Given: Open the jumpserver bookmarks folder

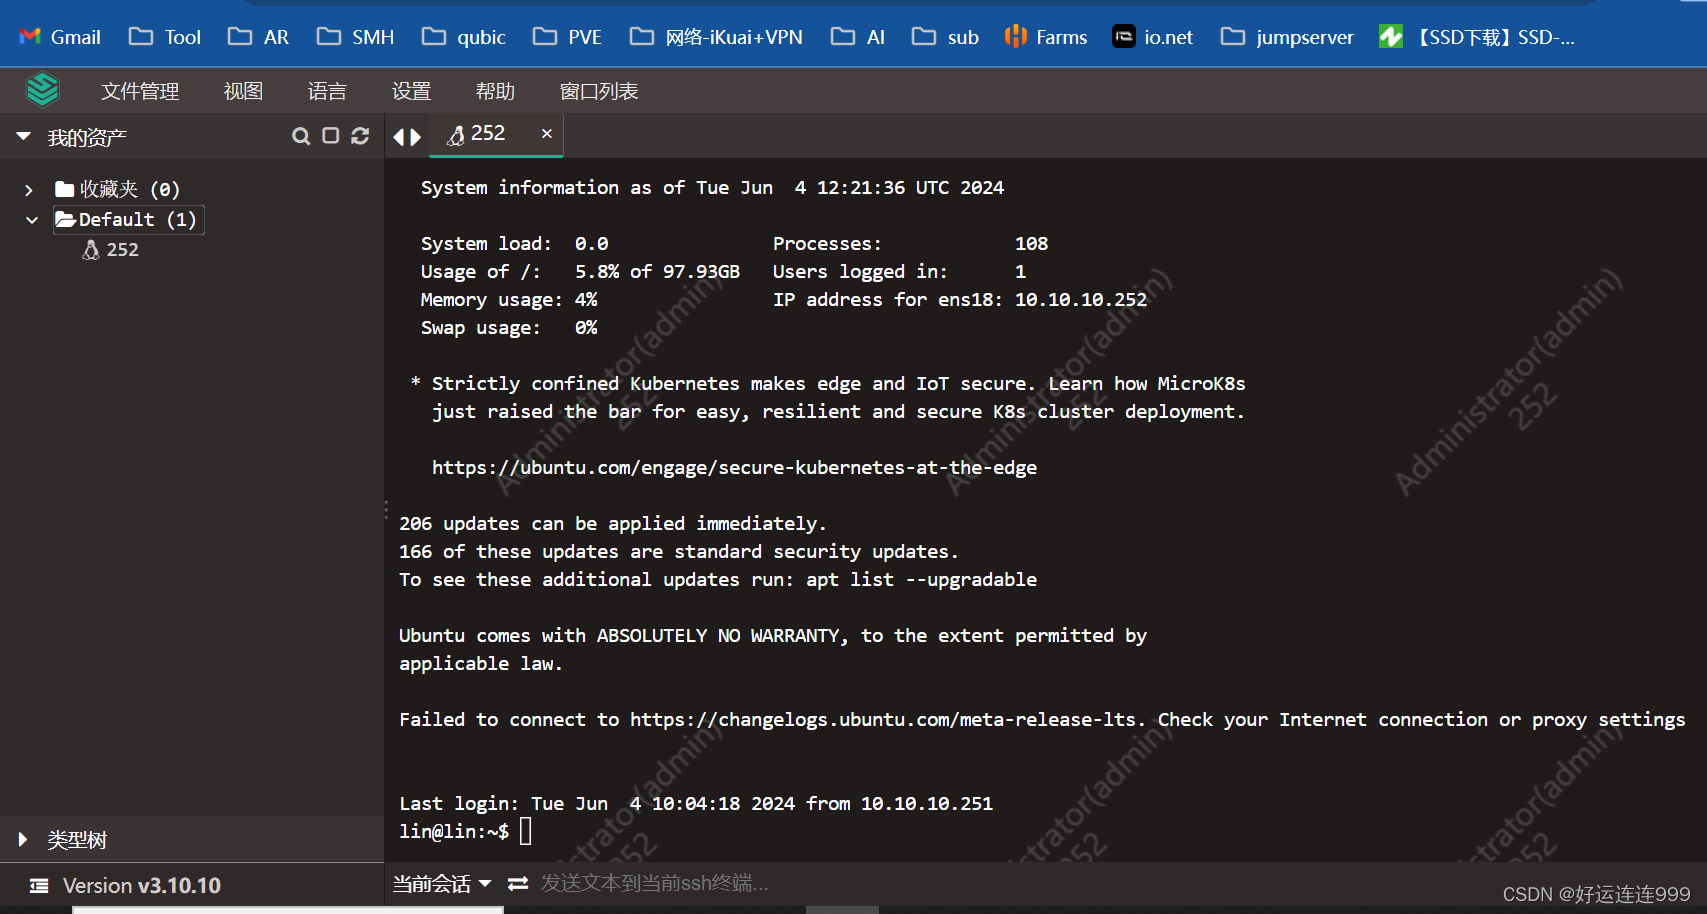Looking at the screenshot, I should (1287, 37).
